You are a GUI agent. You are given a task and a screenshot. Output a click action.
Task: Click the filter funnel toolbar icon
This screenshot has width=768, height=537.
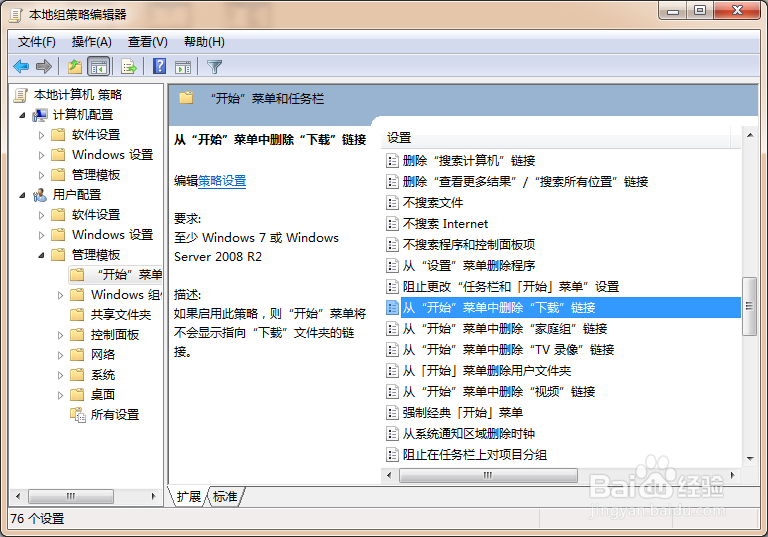pos(215,66)
